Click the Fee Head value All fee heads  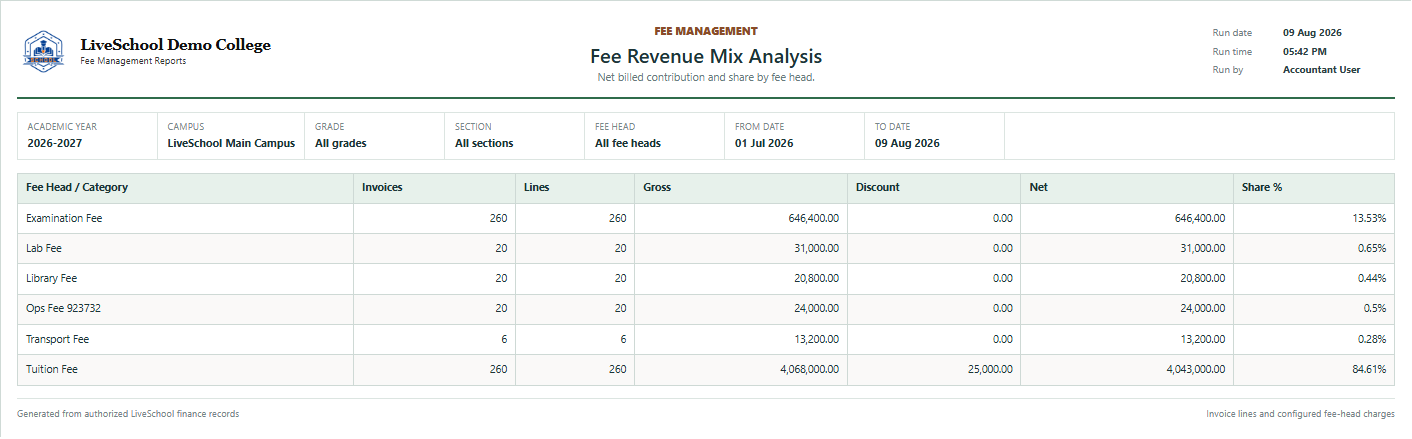pos(628,143)
